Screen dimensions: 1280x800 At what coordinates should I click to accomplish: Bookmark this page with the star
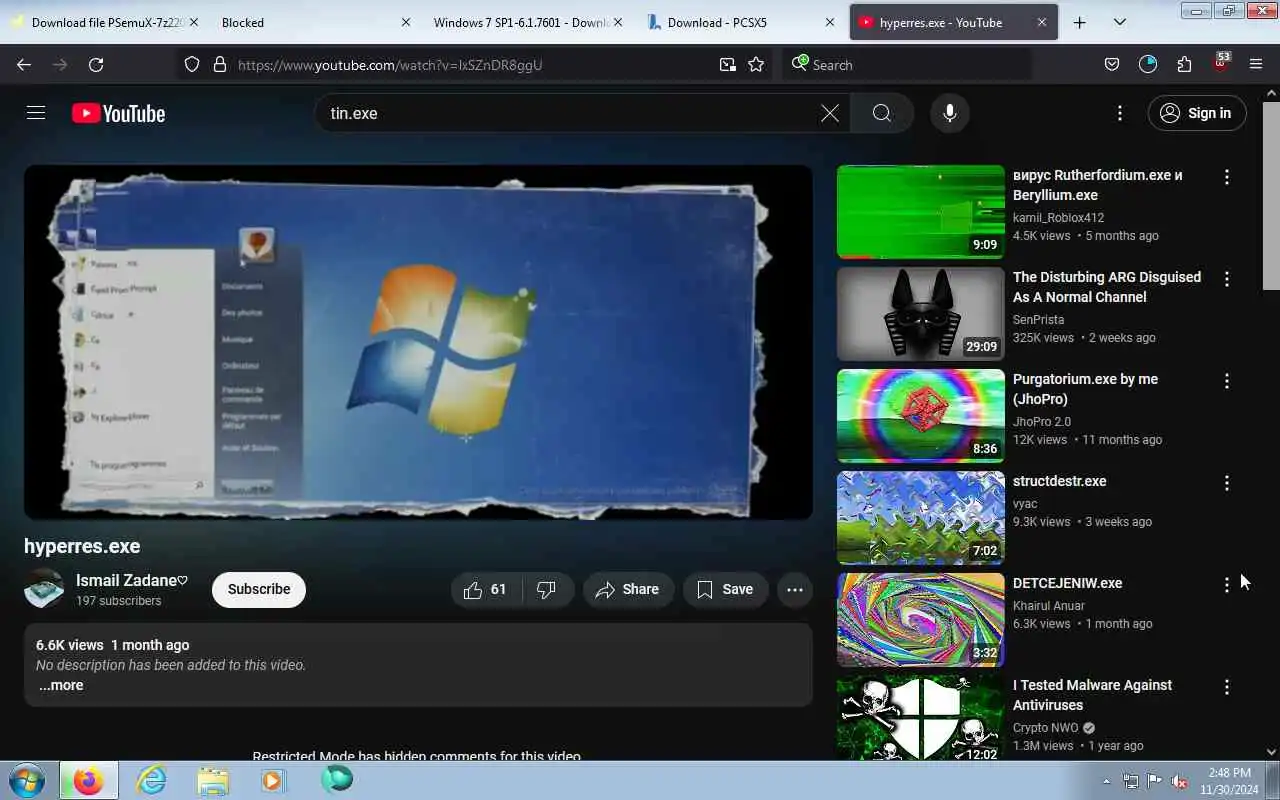point(756,64)
